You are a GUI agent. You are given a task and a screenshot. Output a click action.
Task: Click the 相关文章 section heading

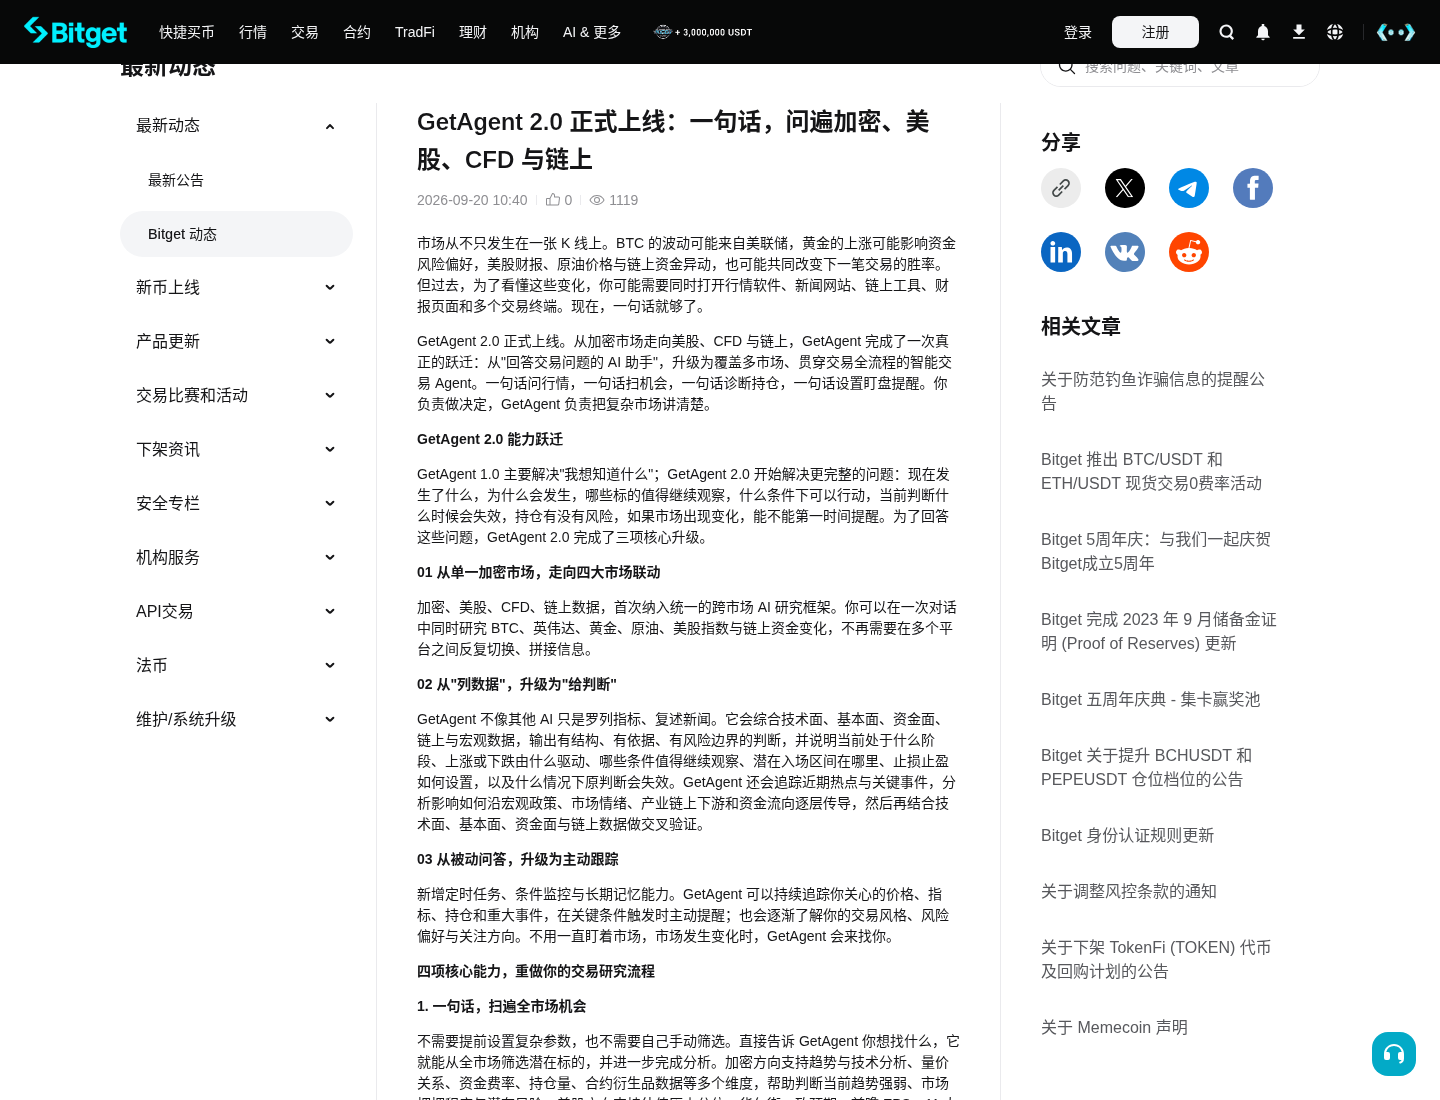pyautogui.click(x=1081, y=326)
